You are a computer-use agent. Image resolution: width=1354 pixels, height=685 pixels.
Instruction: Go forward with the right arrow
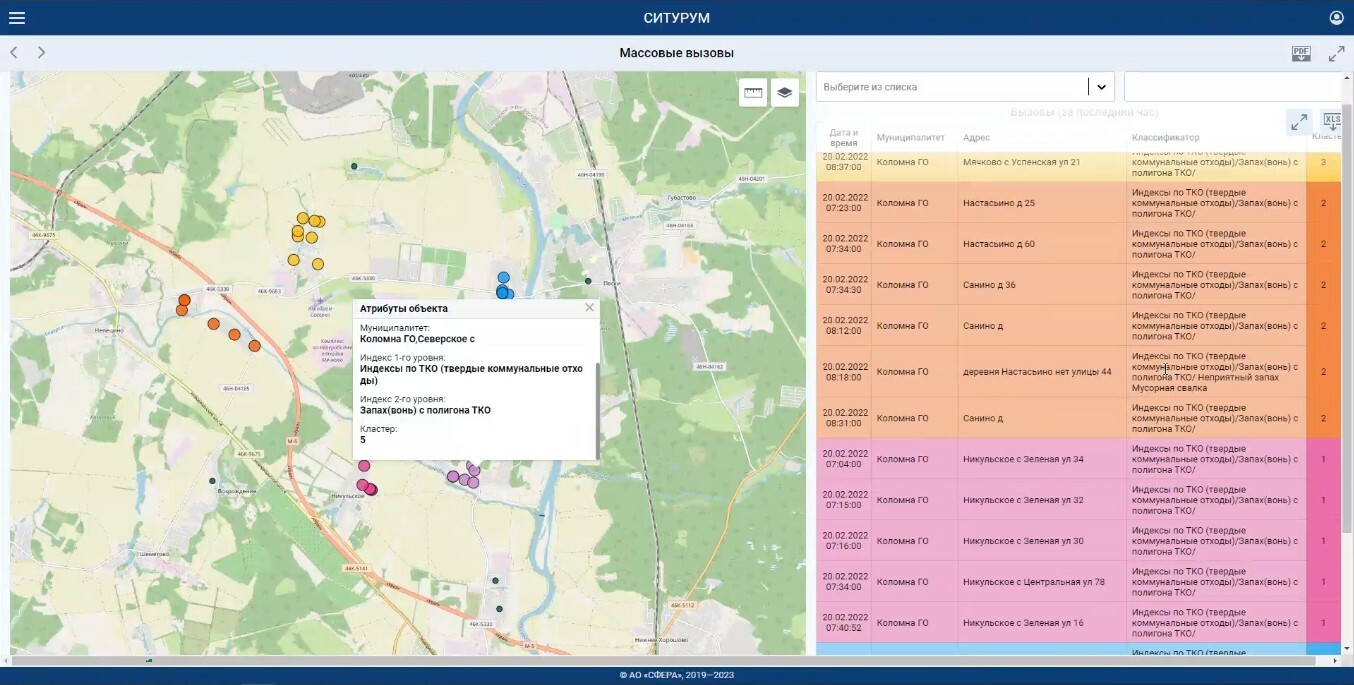[41, 52]
